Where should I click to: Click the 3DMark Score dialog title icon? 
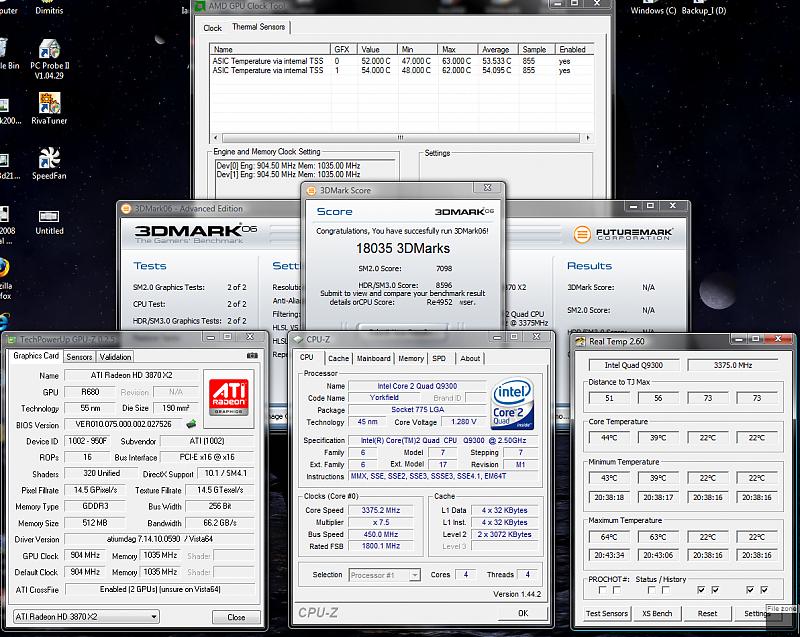(311, 190)
